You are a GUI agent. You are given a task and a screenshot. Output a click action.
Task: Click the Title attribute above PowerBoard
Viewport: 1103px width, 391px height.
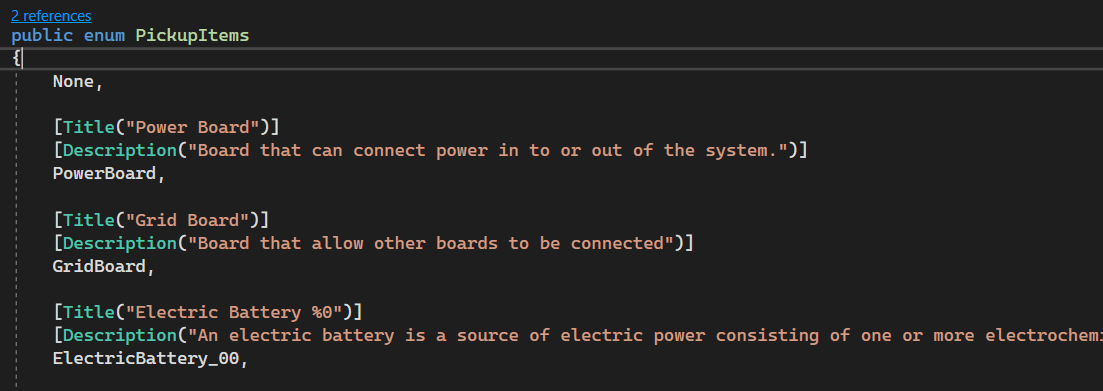coord(89,127)
